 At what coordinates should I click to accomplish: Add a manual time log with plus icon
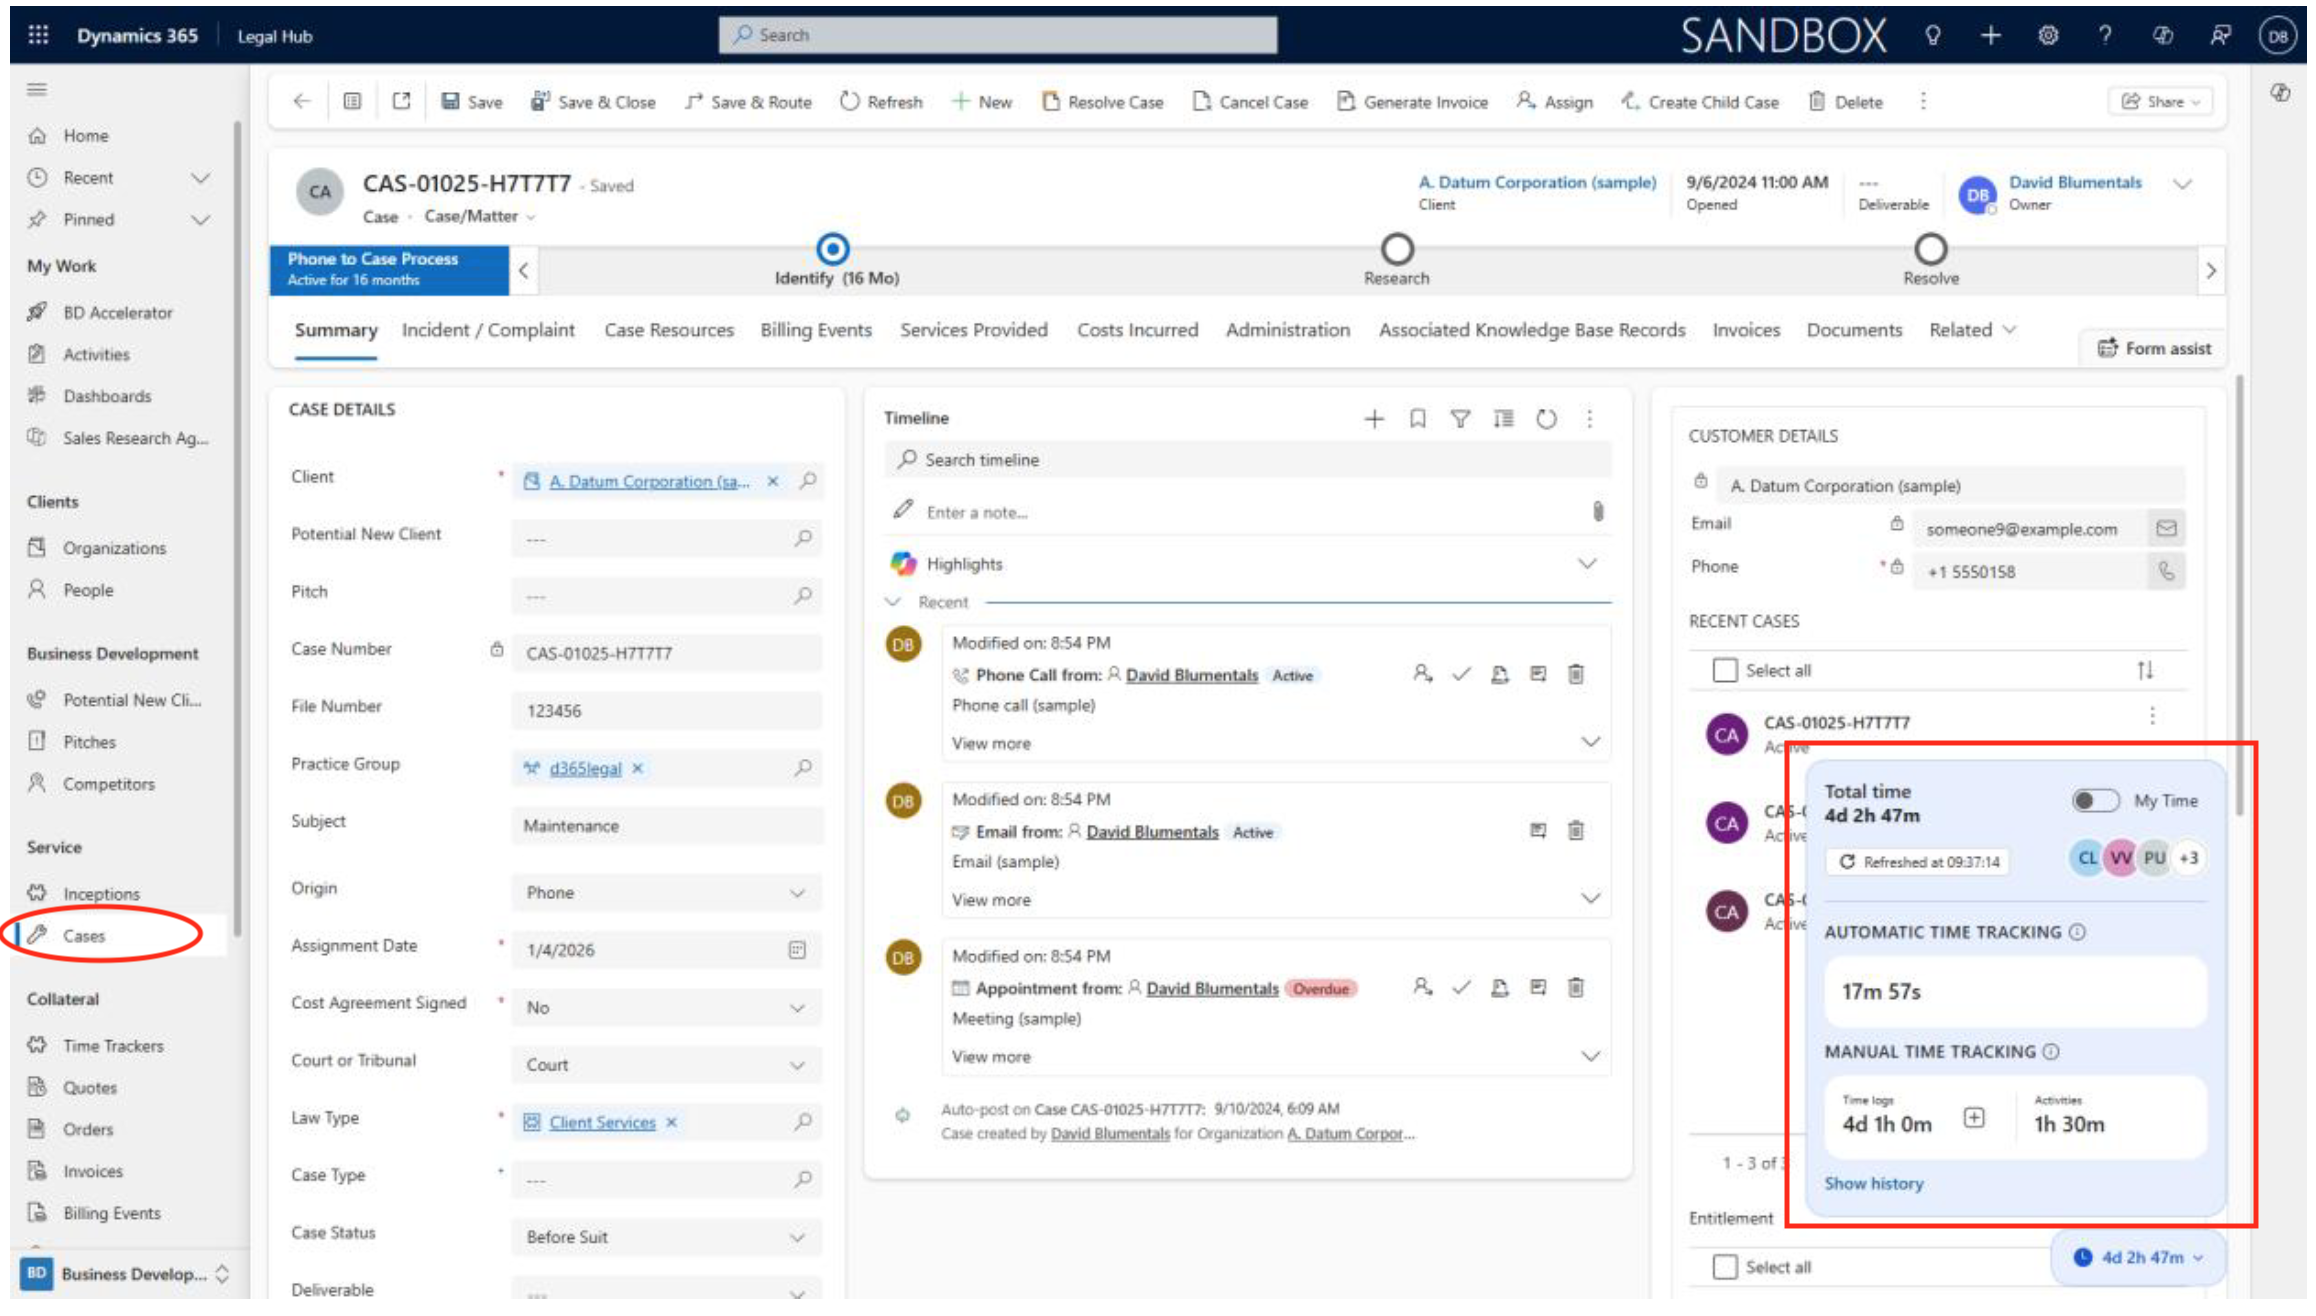coord(1974,1118)
